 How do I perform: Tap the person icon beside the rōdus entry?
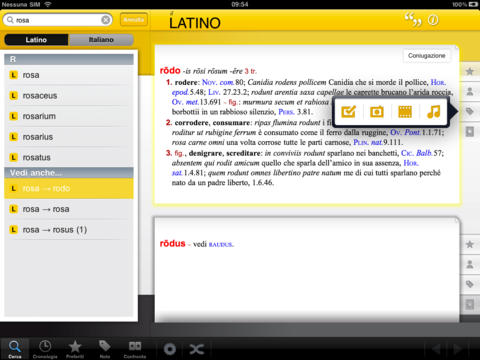coord(470,265)
